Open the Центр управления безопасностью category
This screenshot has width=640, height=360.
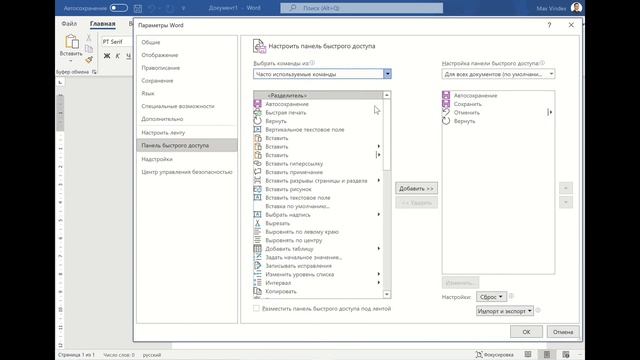(187, 172)
